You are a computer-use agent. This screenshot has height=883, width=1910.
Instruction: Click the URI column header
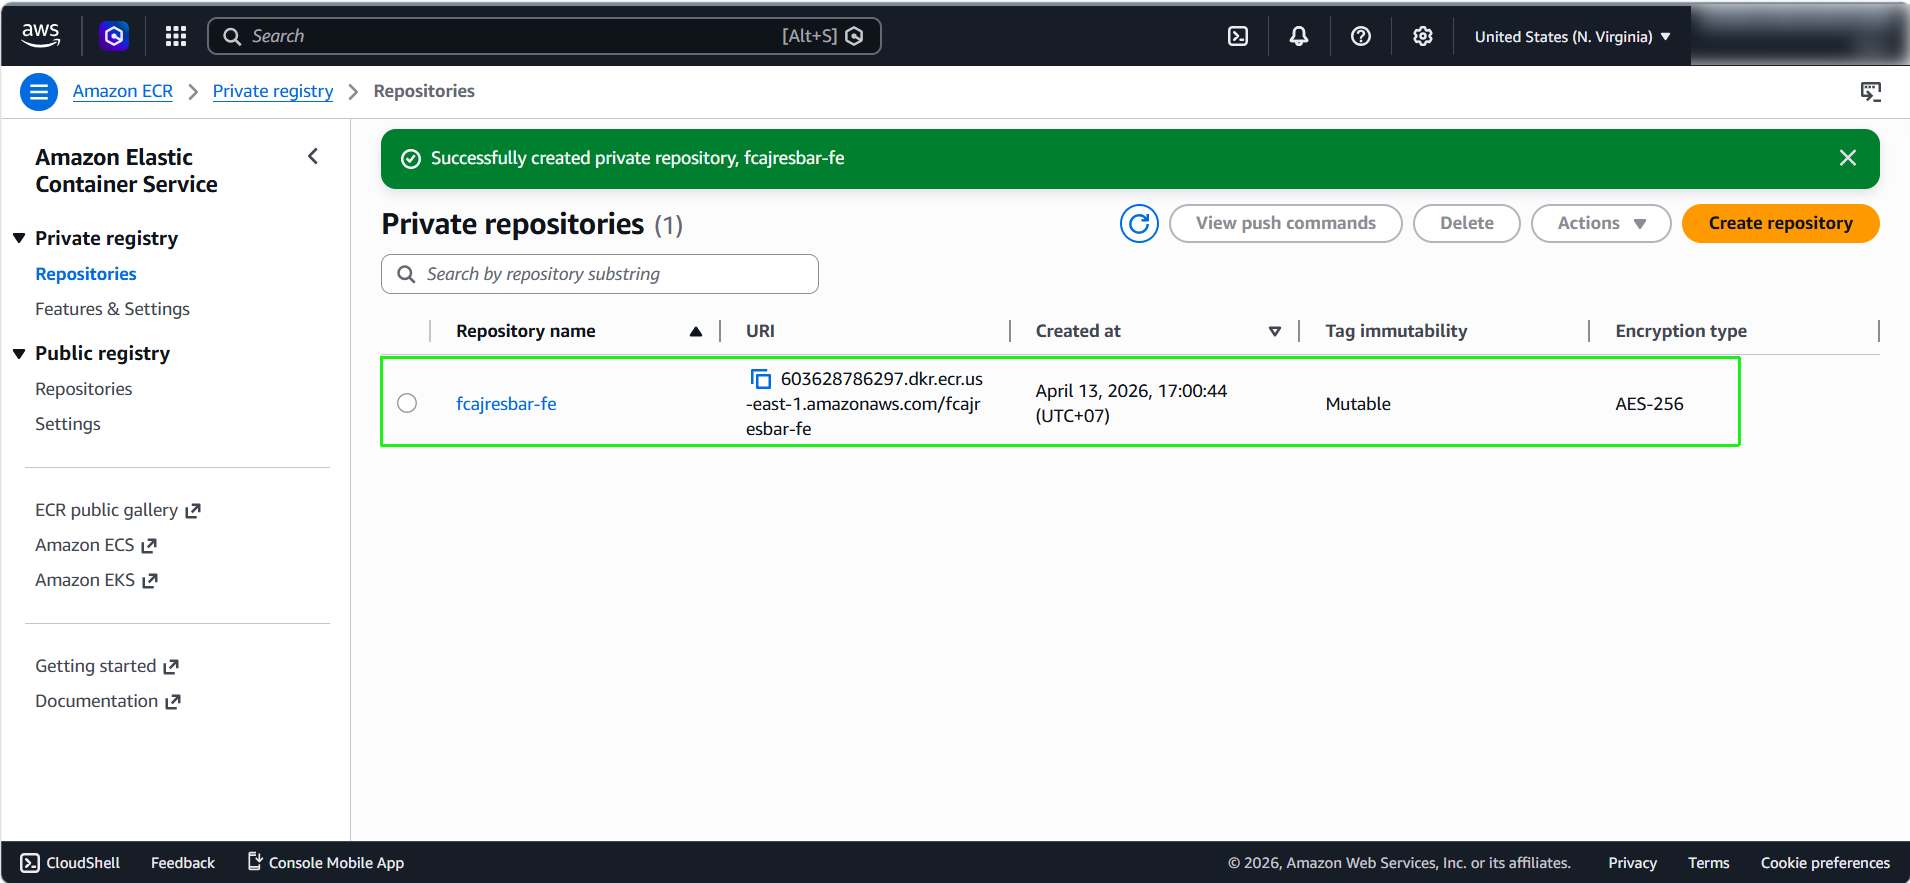(x=760, y=331)
